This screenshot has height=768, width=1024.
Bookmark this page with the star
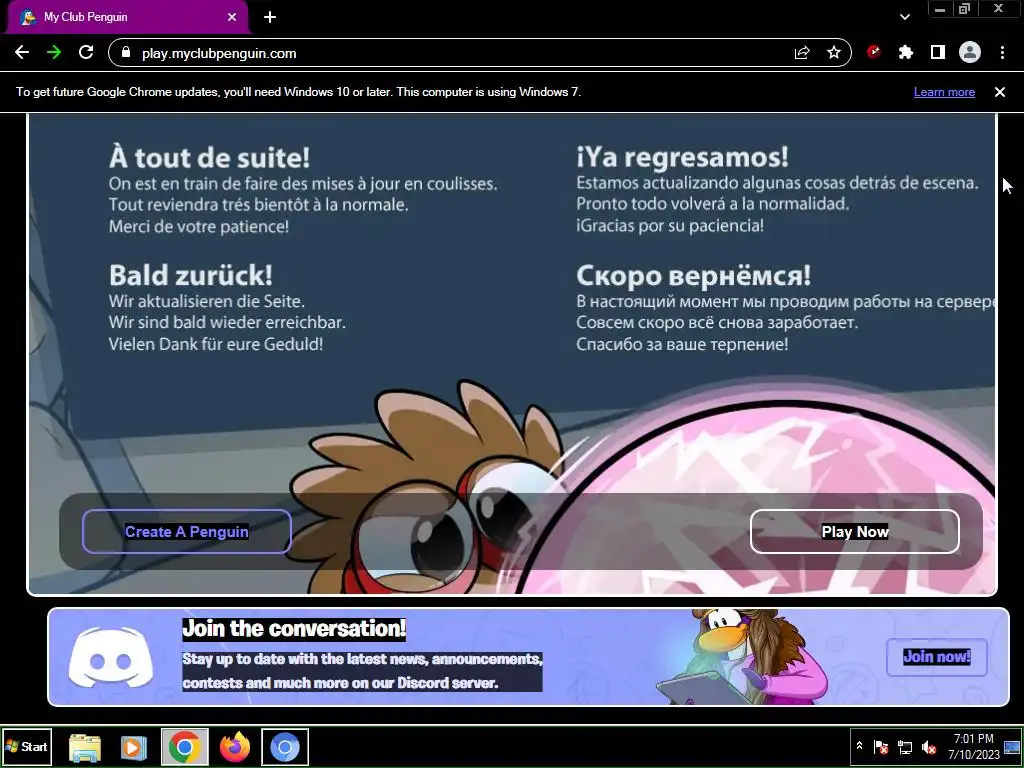tap(834, 53)
